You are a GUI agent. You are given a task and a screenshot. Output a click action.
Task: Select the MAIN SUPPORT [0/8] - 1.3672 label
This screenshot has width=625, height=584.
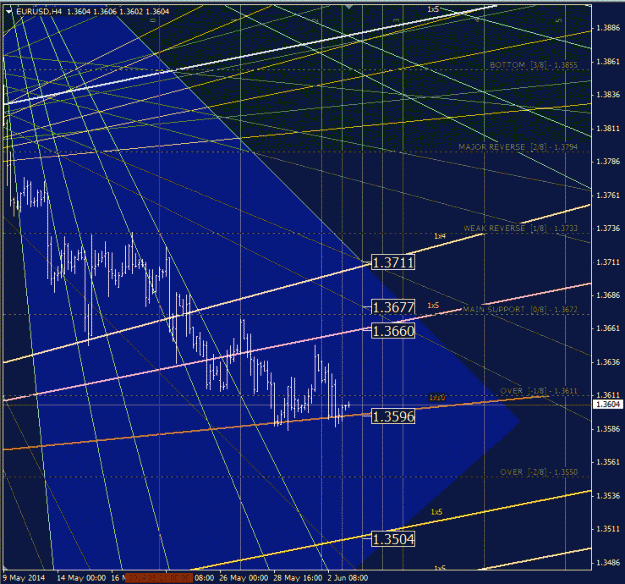(x=520, y=309)
